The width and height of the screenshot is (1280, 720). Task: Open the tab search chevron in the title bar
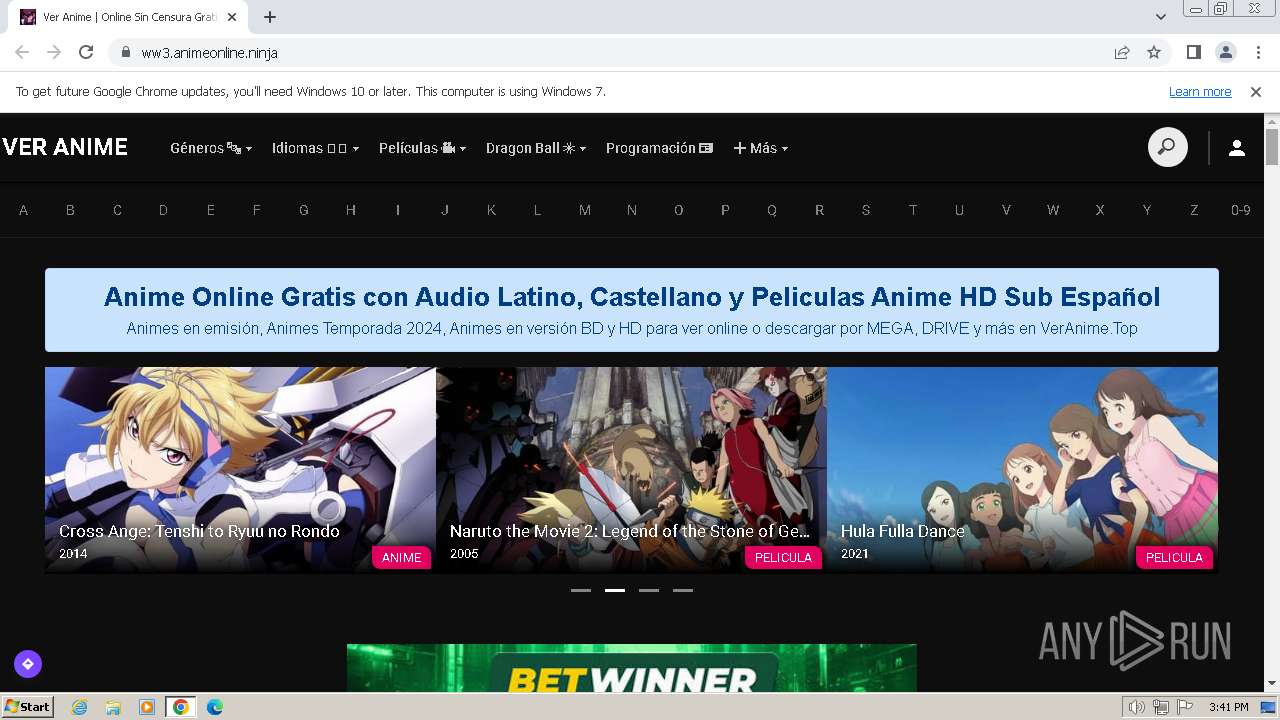coord(1160,17)
